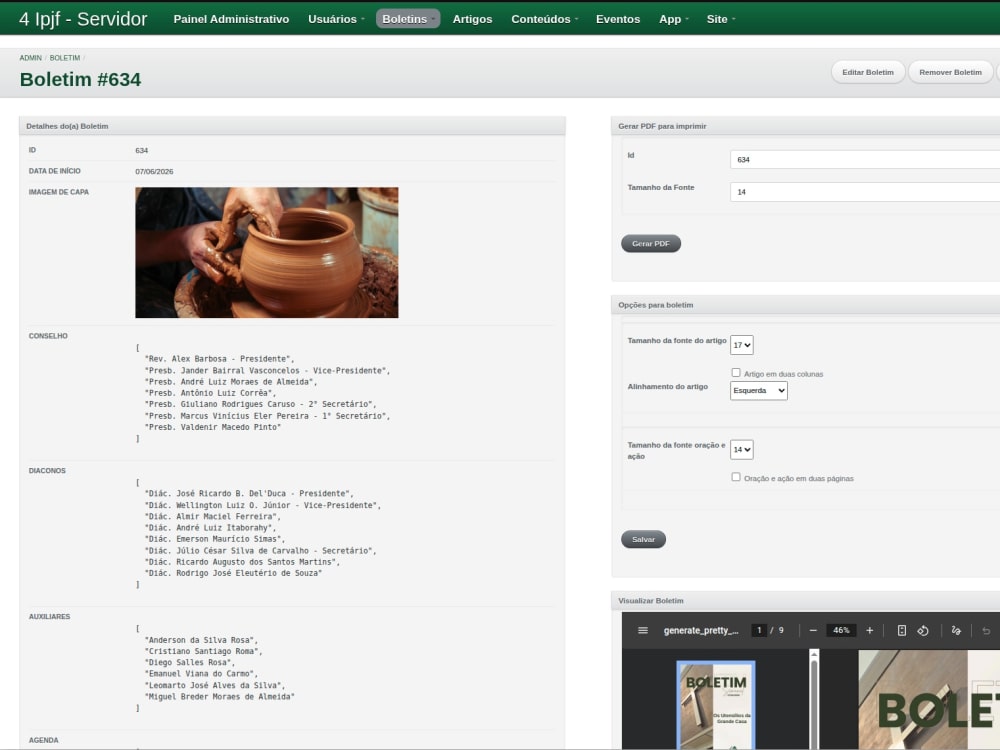Click "Miguel Breder Moraes de Almeida" line
This screenshot has width=1000, height=750.
coord(219,697)
